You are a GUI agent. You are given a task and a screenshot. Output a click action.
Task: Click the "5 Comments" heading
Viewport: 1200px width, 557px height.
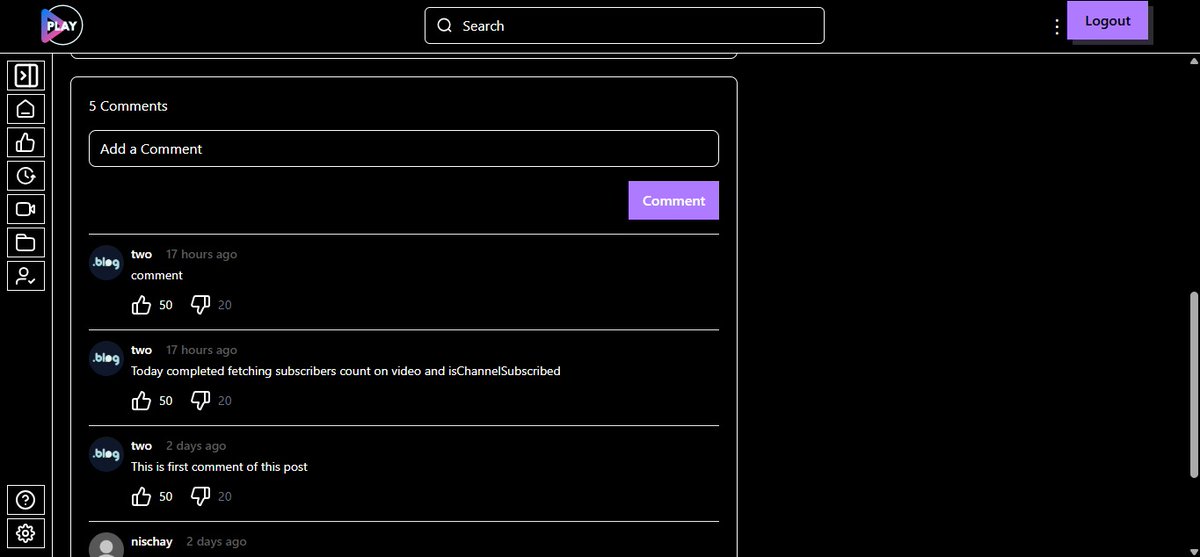(128, 106)
